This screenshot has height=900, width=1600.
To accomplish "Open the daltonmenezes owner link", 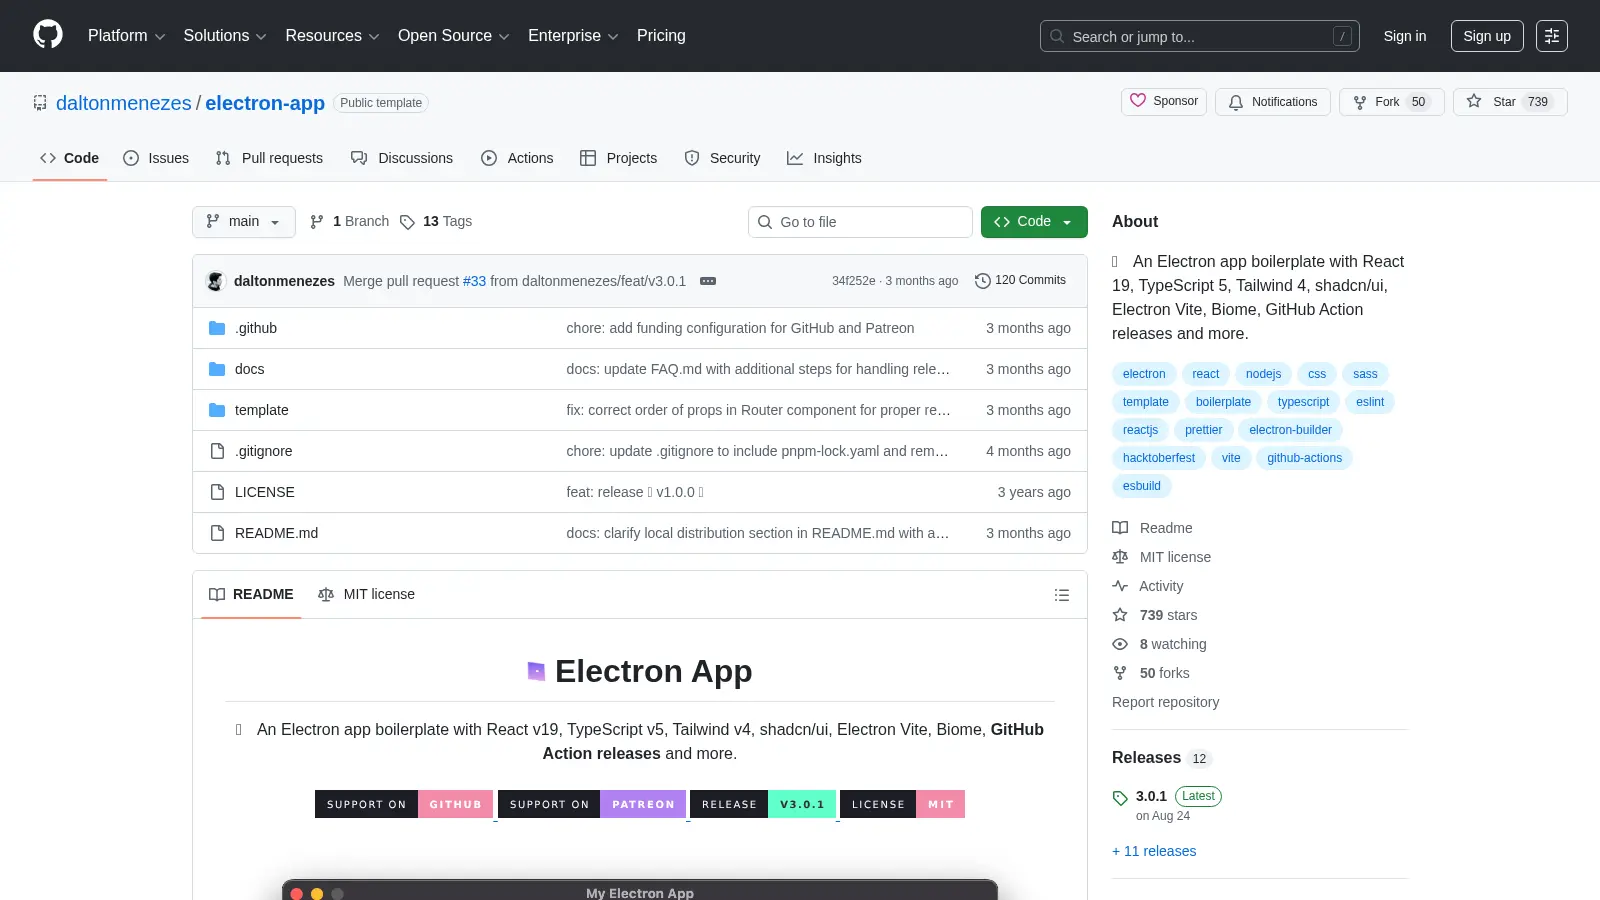I will click(x=123, y=103).
